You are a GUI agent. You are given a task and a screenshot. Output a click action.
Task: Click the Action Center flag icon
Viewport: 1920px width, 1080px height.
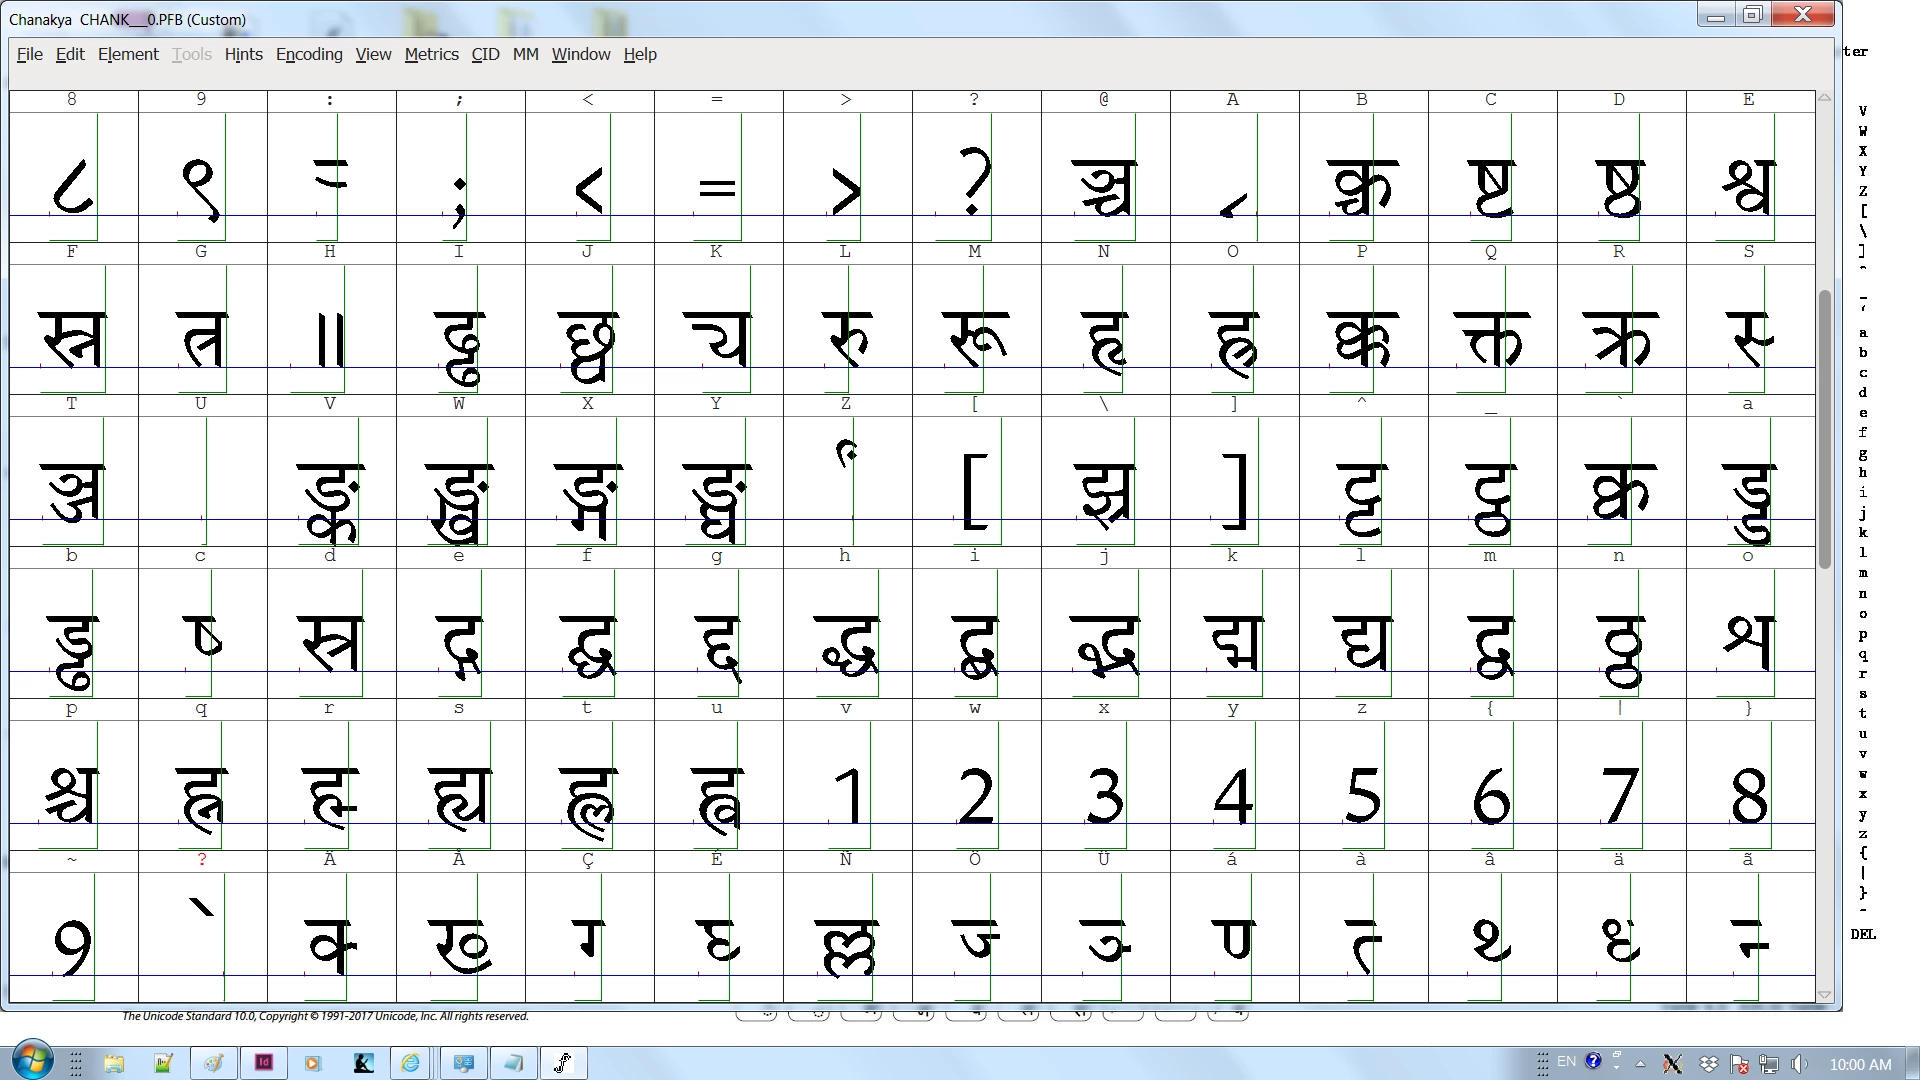1739,1064
